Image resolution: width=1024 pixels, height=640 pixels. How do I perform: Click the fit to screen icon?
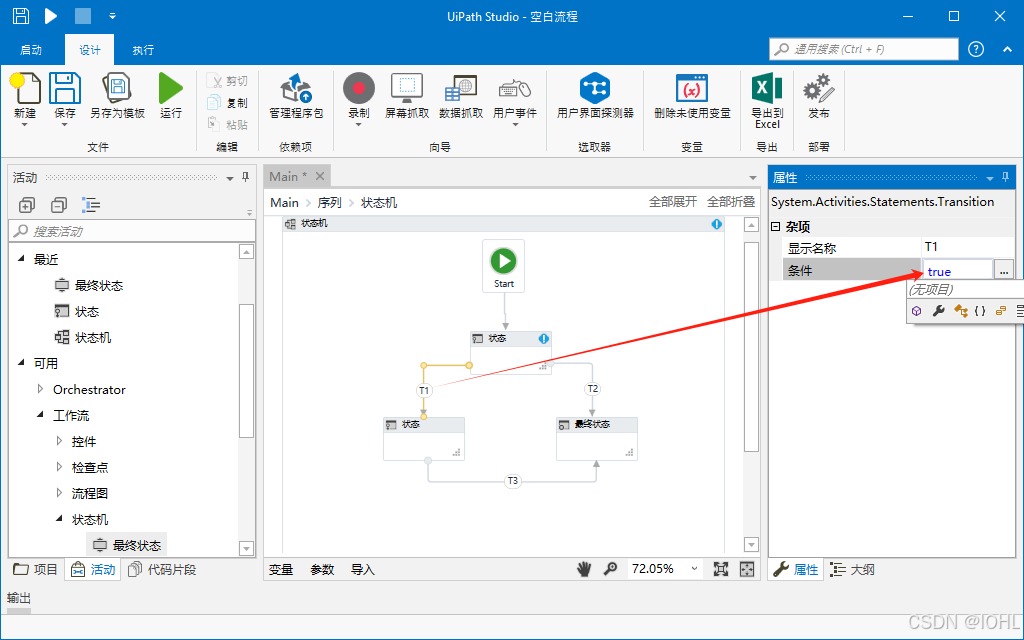[720, 569]
